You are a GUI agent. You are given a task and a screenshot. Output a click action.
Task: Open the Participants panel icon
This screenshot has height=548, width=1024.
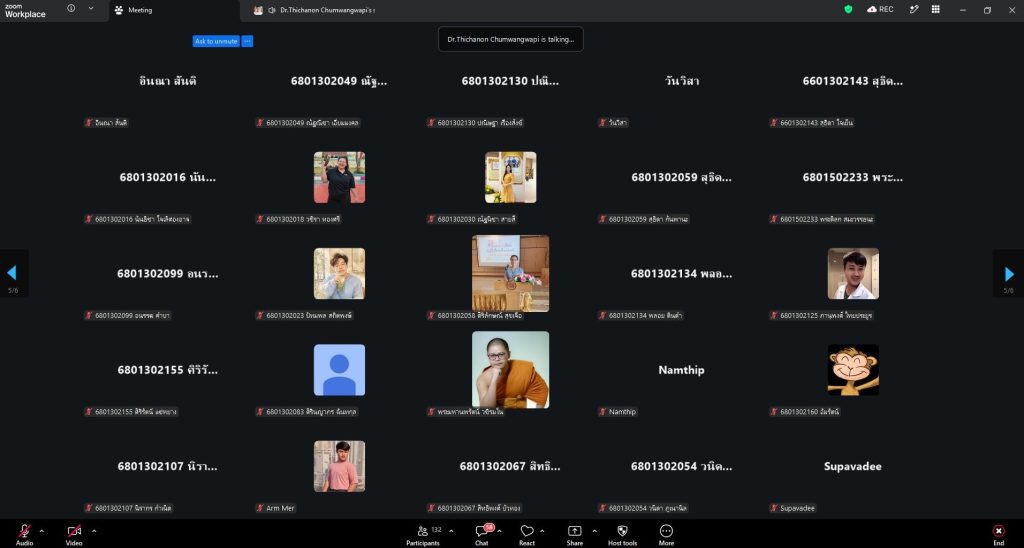click(423, 531)
